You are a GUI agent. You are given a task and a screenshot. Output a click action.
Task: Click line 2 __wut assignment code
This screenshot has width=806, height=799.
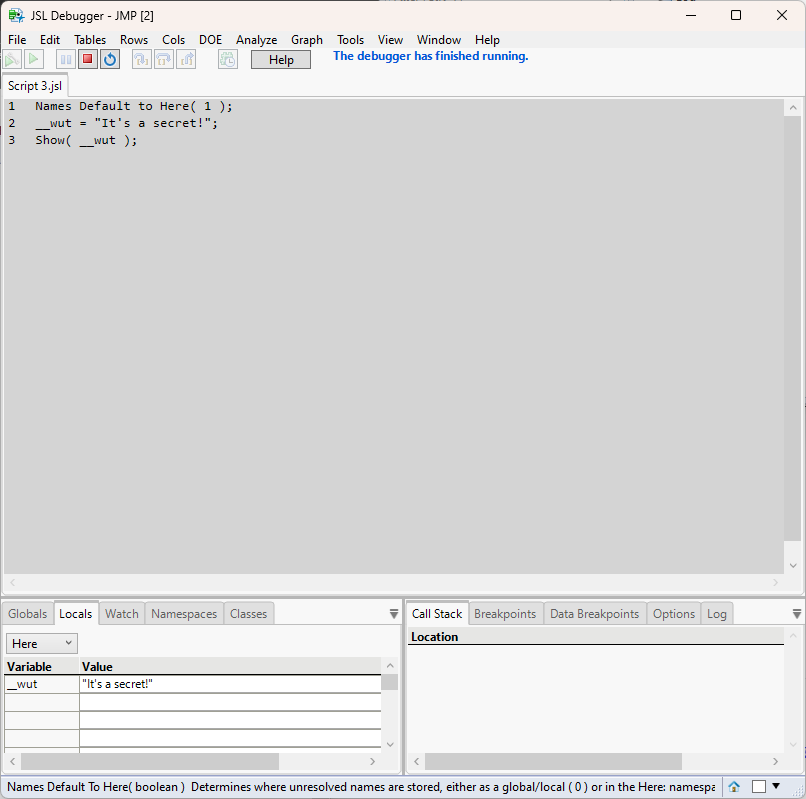click(x=126, y=123)
